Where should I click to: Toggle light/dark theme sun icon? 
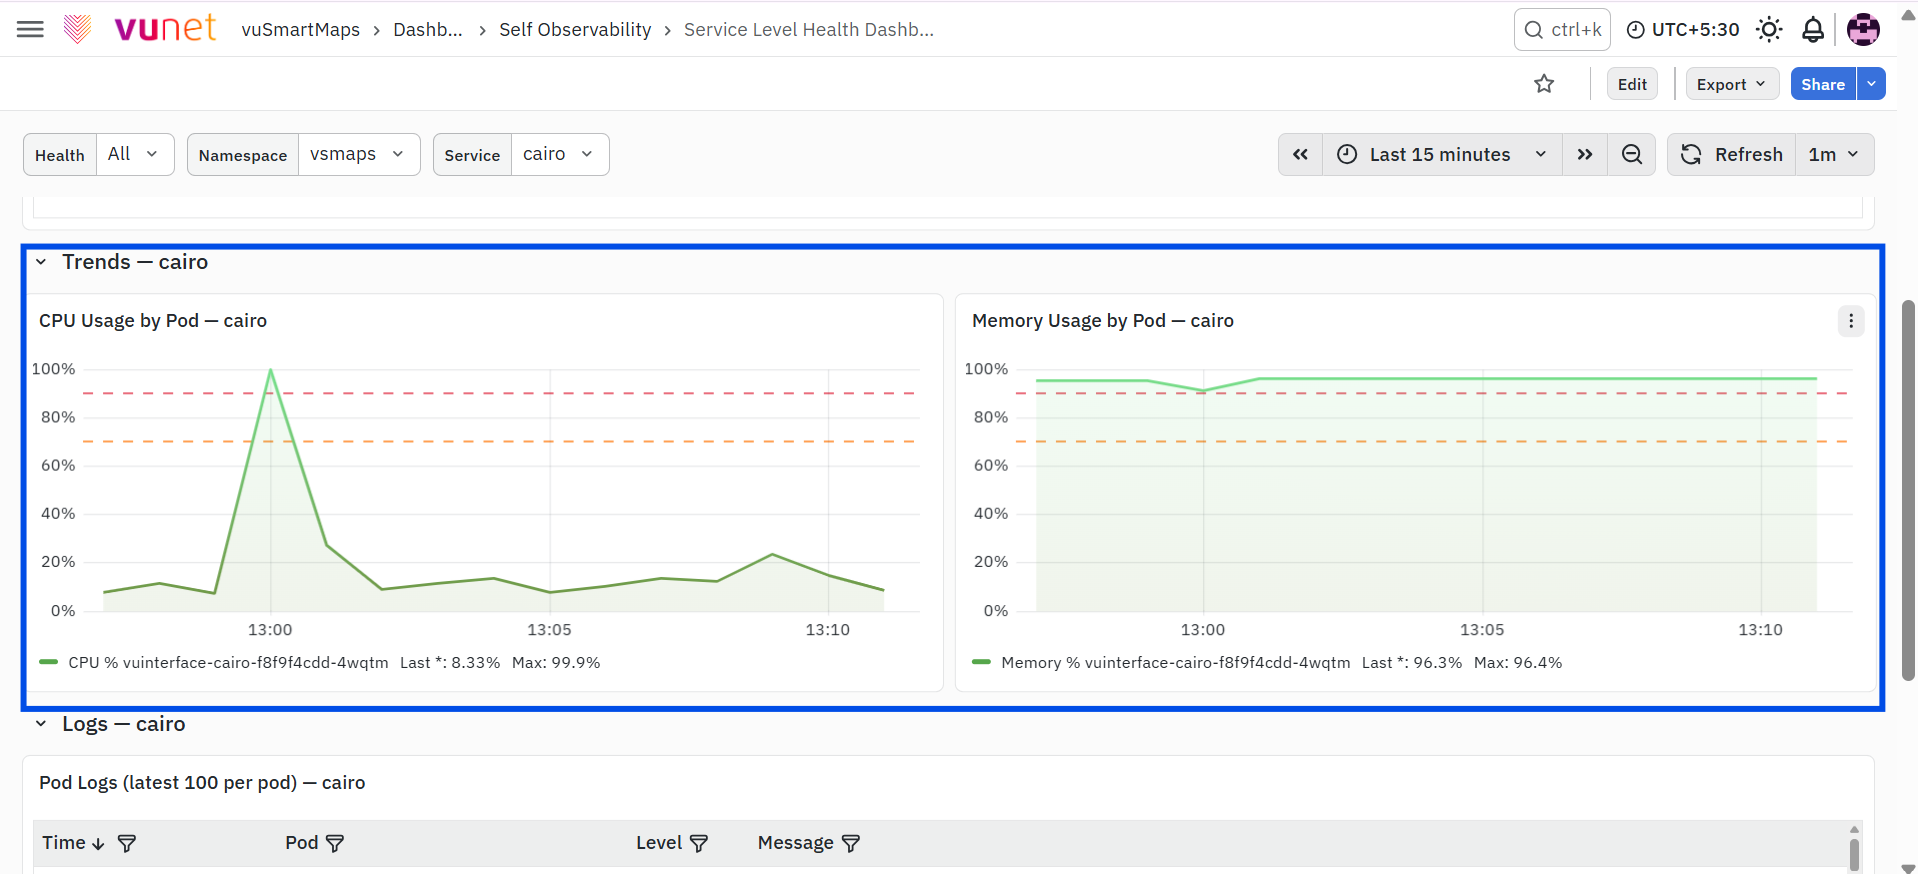[x=1769, y=29]
